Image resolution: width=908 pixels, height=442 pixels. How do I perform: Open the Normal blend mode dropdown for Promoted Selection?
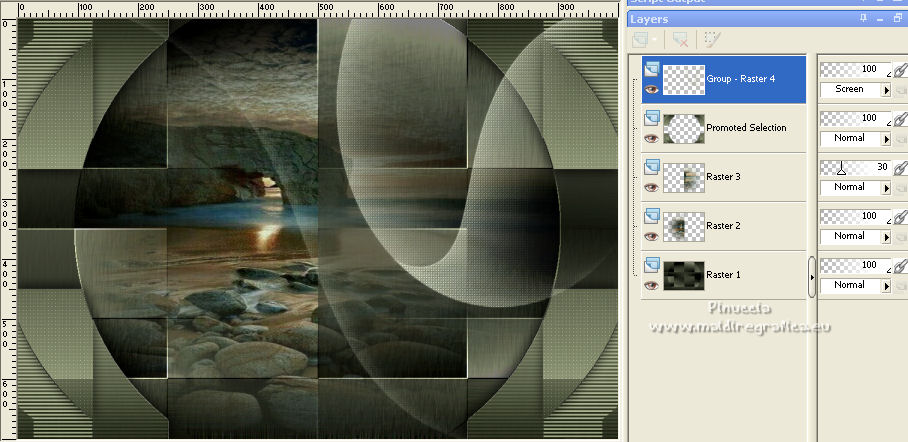855,138
